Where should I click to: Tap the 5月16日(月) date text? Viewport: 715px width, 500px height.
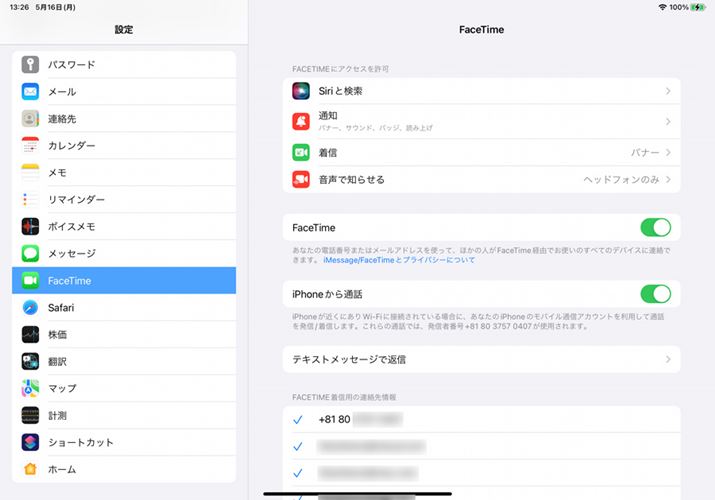(56, 7)
